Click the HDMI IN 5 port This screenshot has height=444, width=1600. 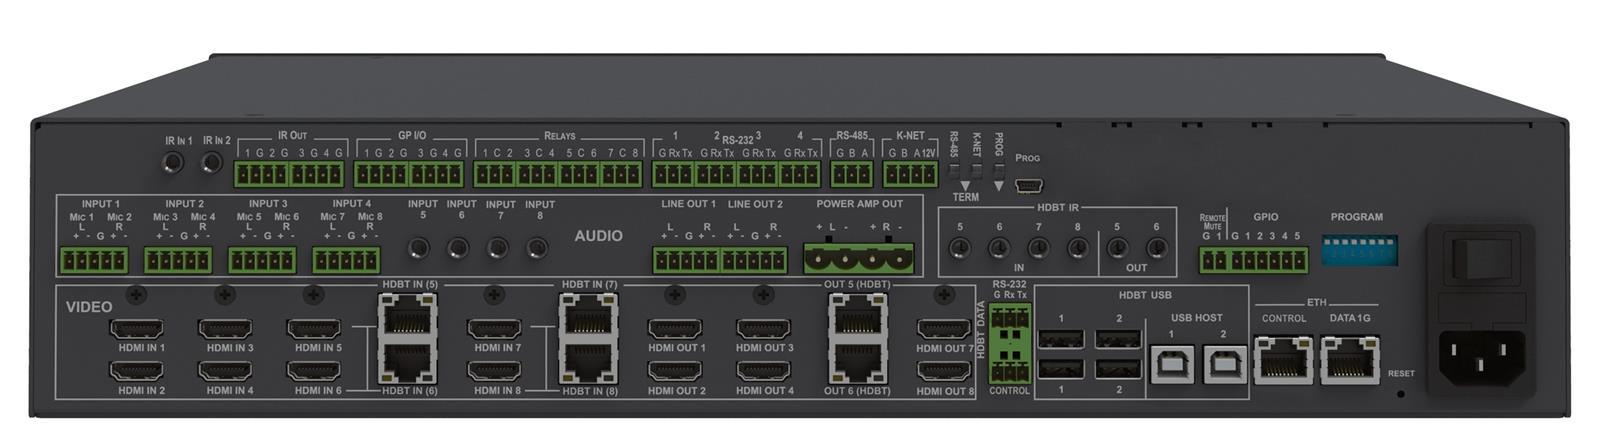pos(313,329)
